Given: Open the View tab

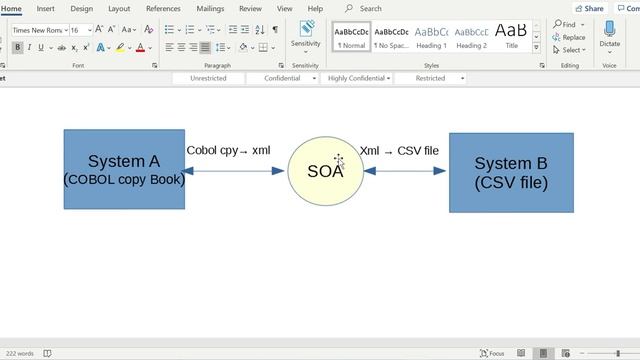Looking at the screenshot, I should click(x=284, y=9).
